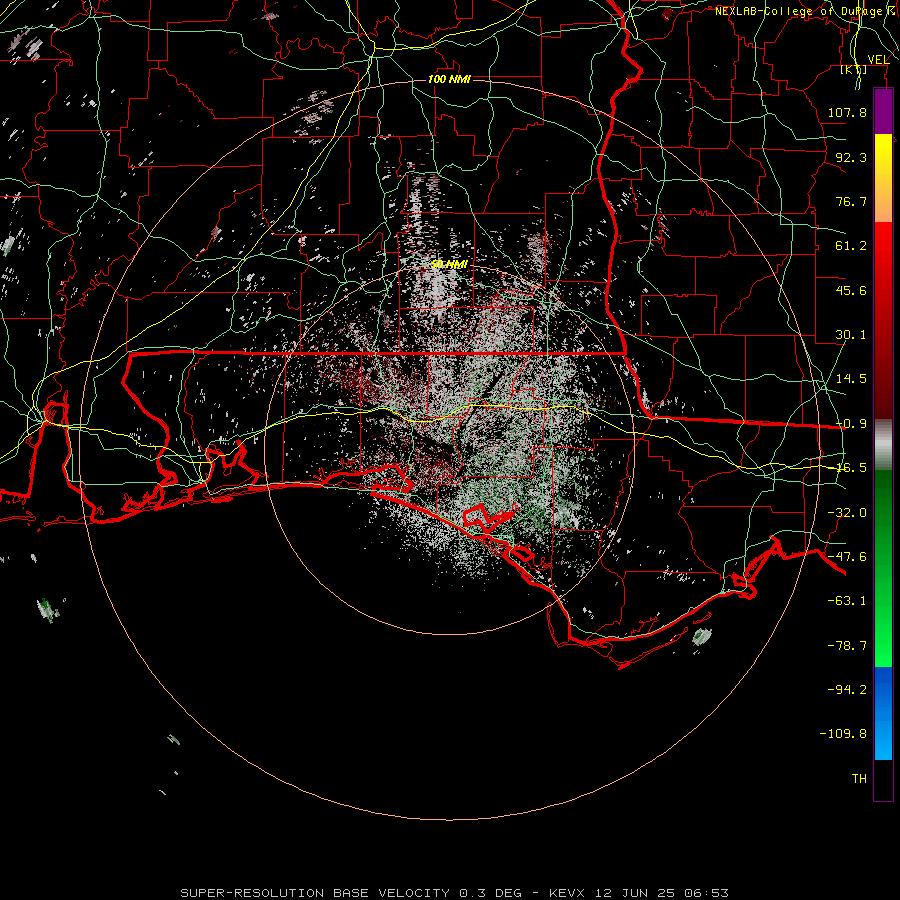Click the -63.1 velocity scale value
The height and width of the screenshot is (900, 900).
[847, 601]
